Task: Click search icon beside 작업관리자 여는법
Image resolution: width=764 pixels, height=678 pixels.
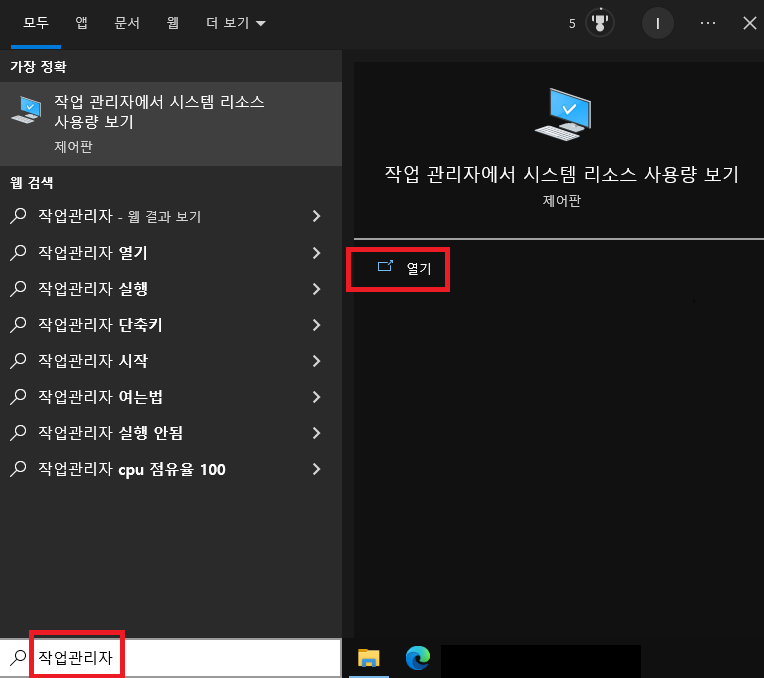Action: 18,397
